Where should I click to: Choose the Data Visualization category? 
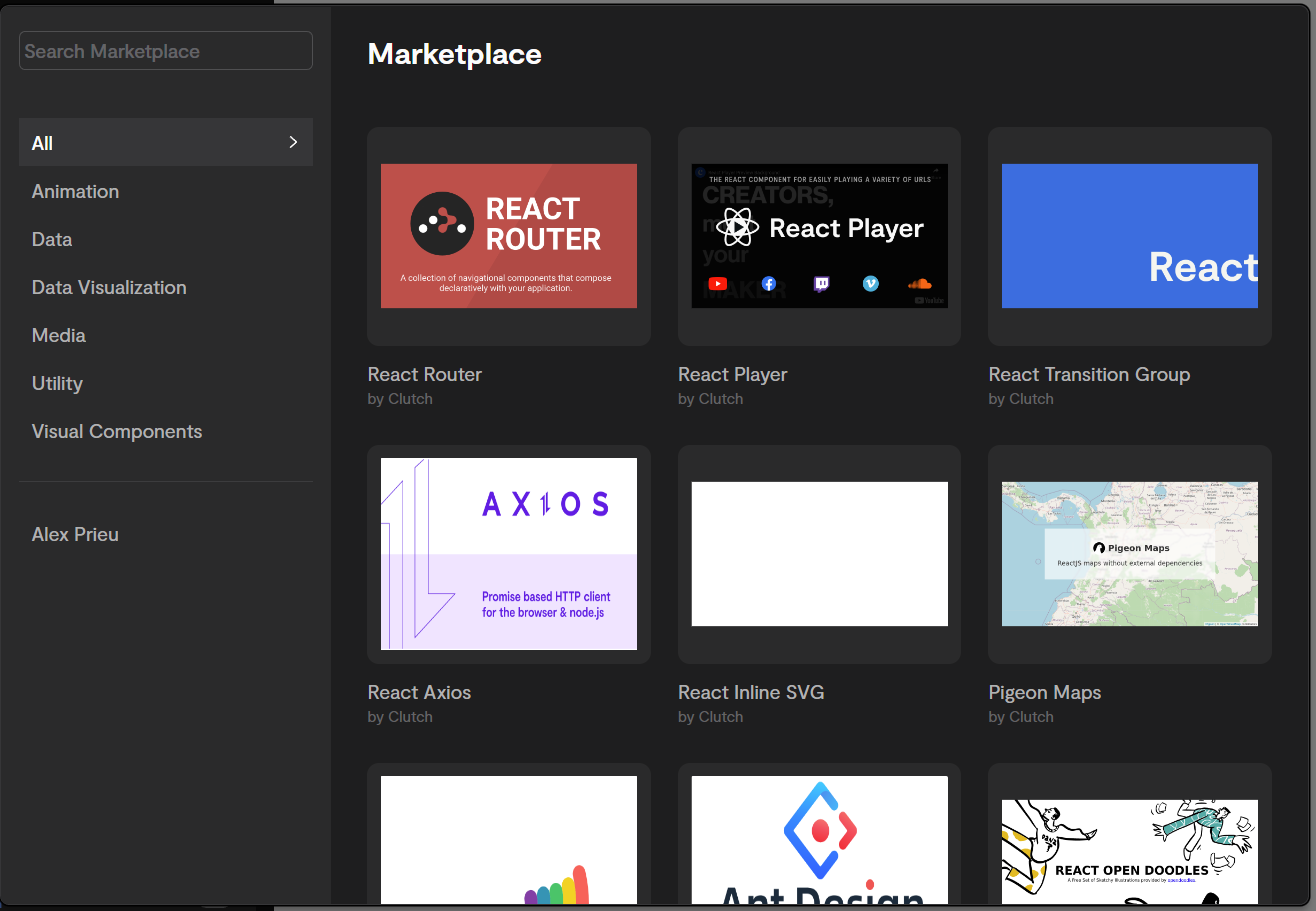[x=109, y=287]
